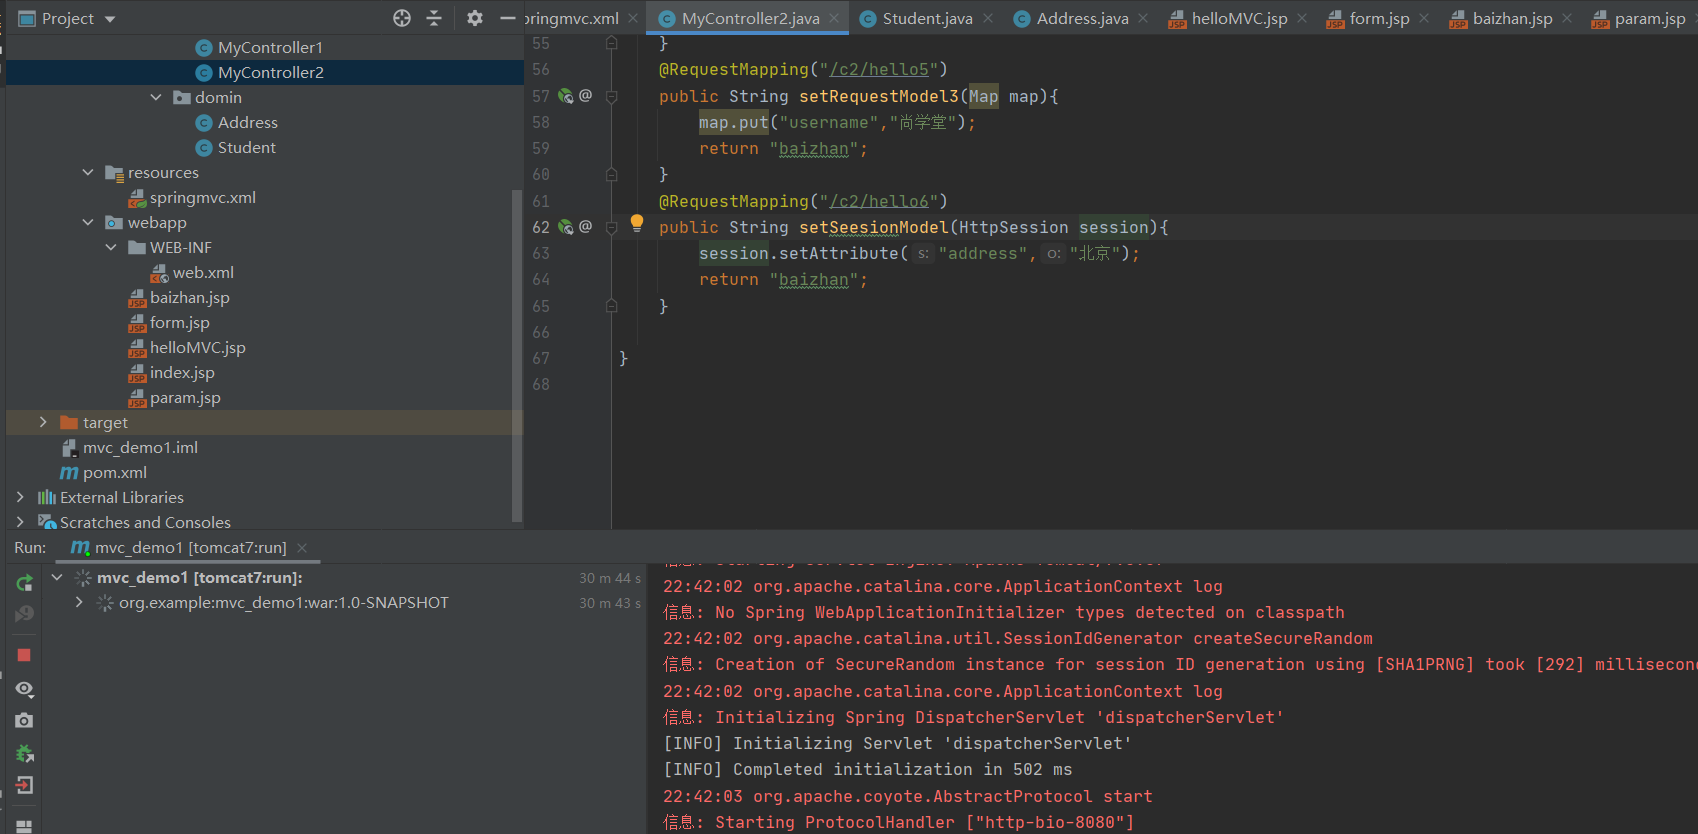
Task: Expand the target folder
Action: pyautogui.click(x=43, y=422)
